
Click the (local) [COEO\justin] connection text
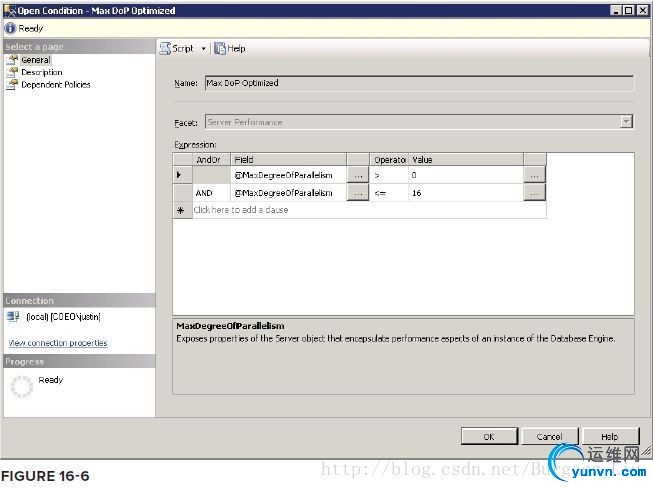(63, 317)
